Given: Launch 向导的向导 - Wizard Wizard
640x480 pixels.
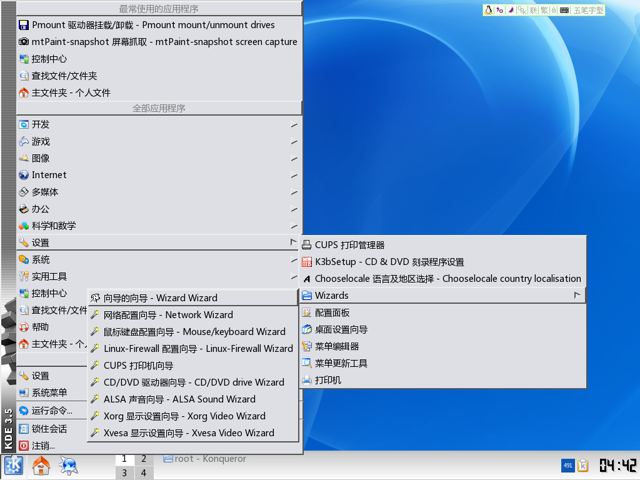Looking at the screenshot, I should pos(193,298).
